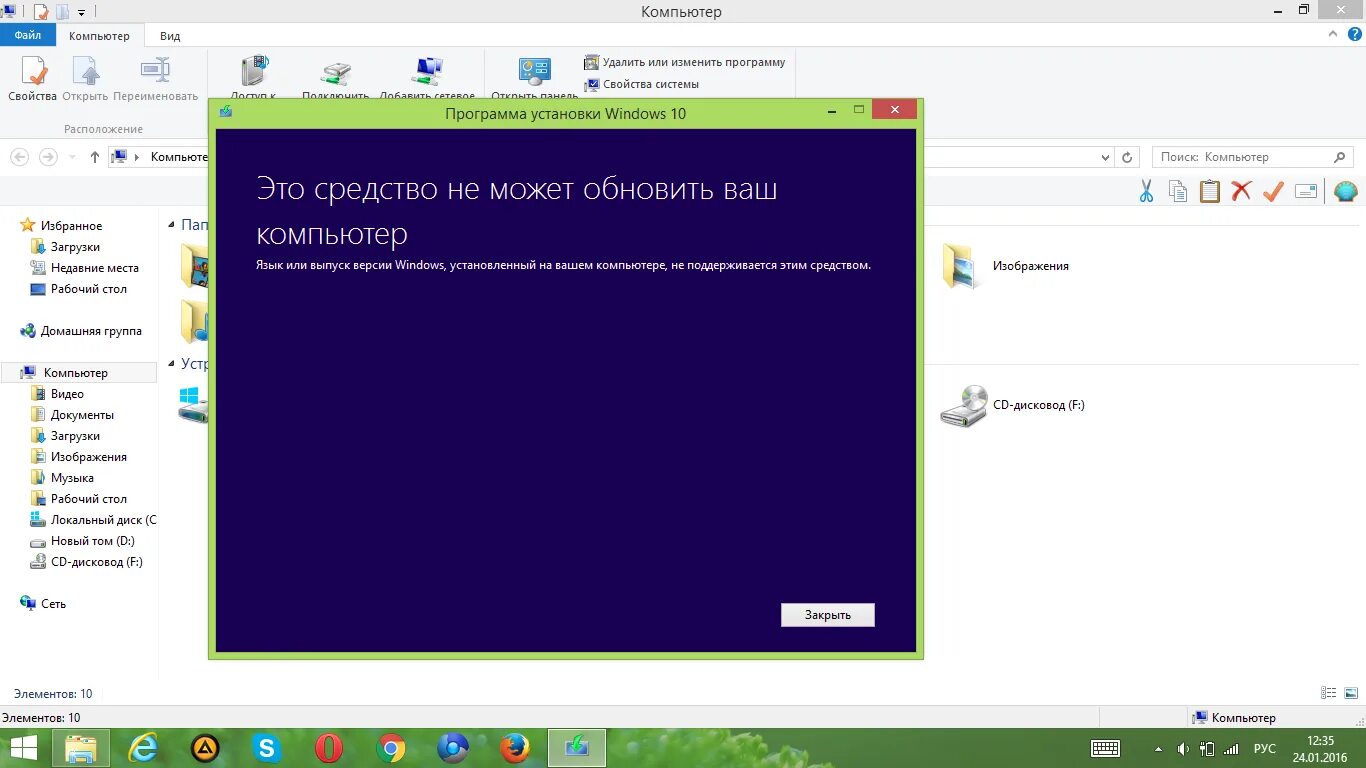Click the Up one level arrow
Screen dimensions: 1366x768
click(x=95, y=157)
